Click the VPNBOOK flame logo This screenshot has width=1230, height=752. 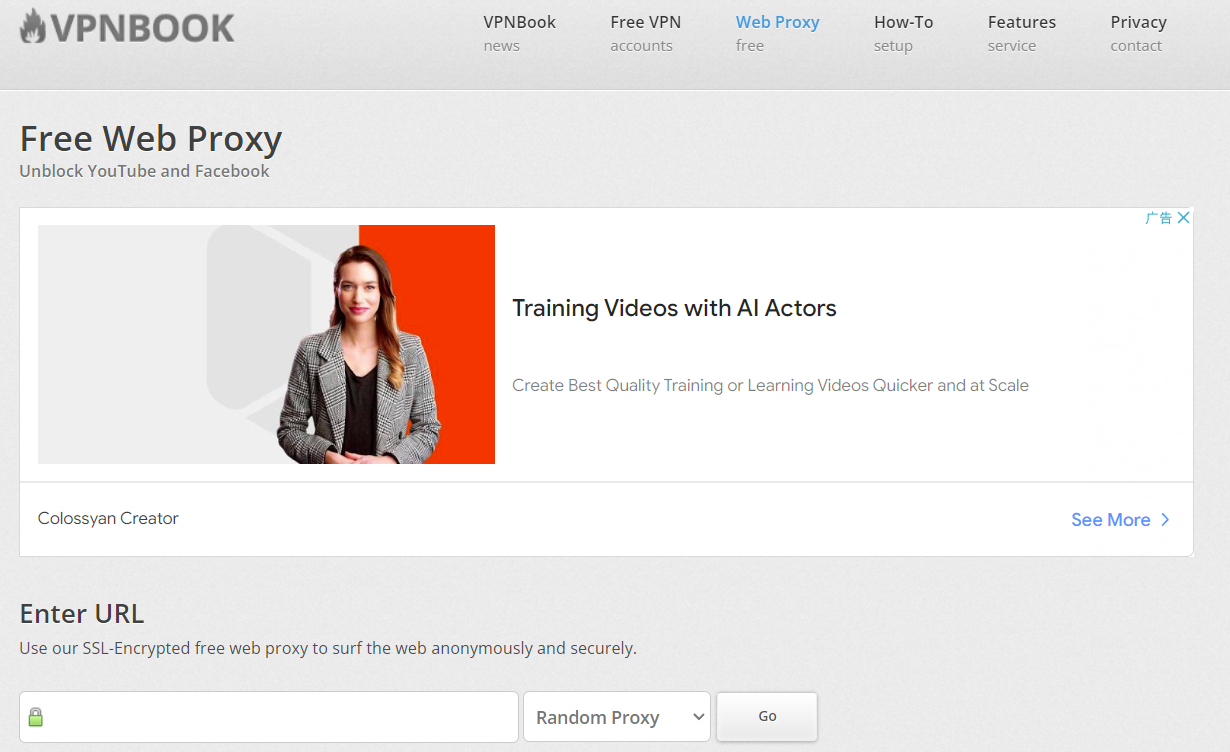(127, 27)
